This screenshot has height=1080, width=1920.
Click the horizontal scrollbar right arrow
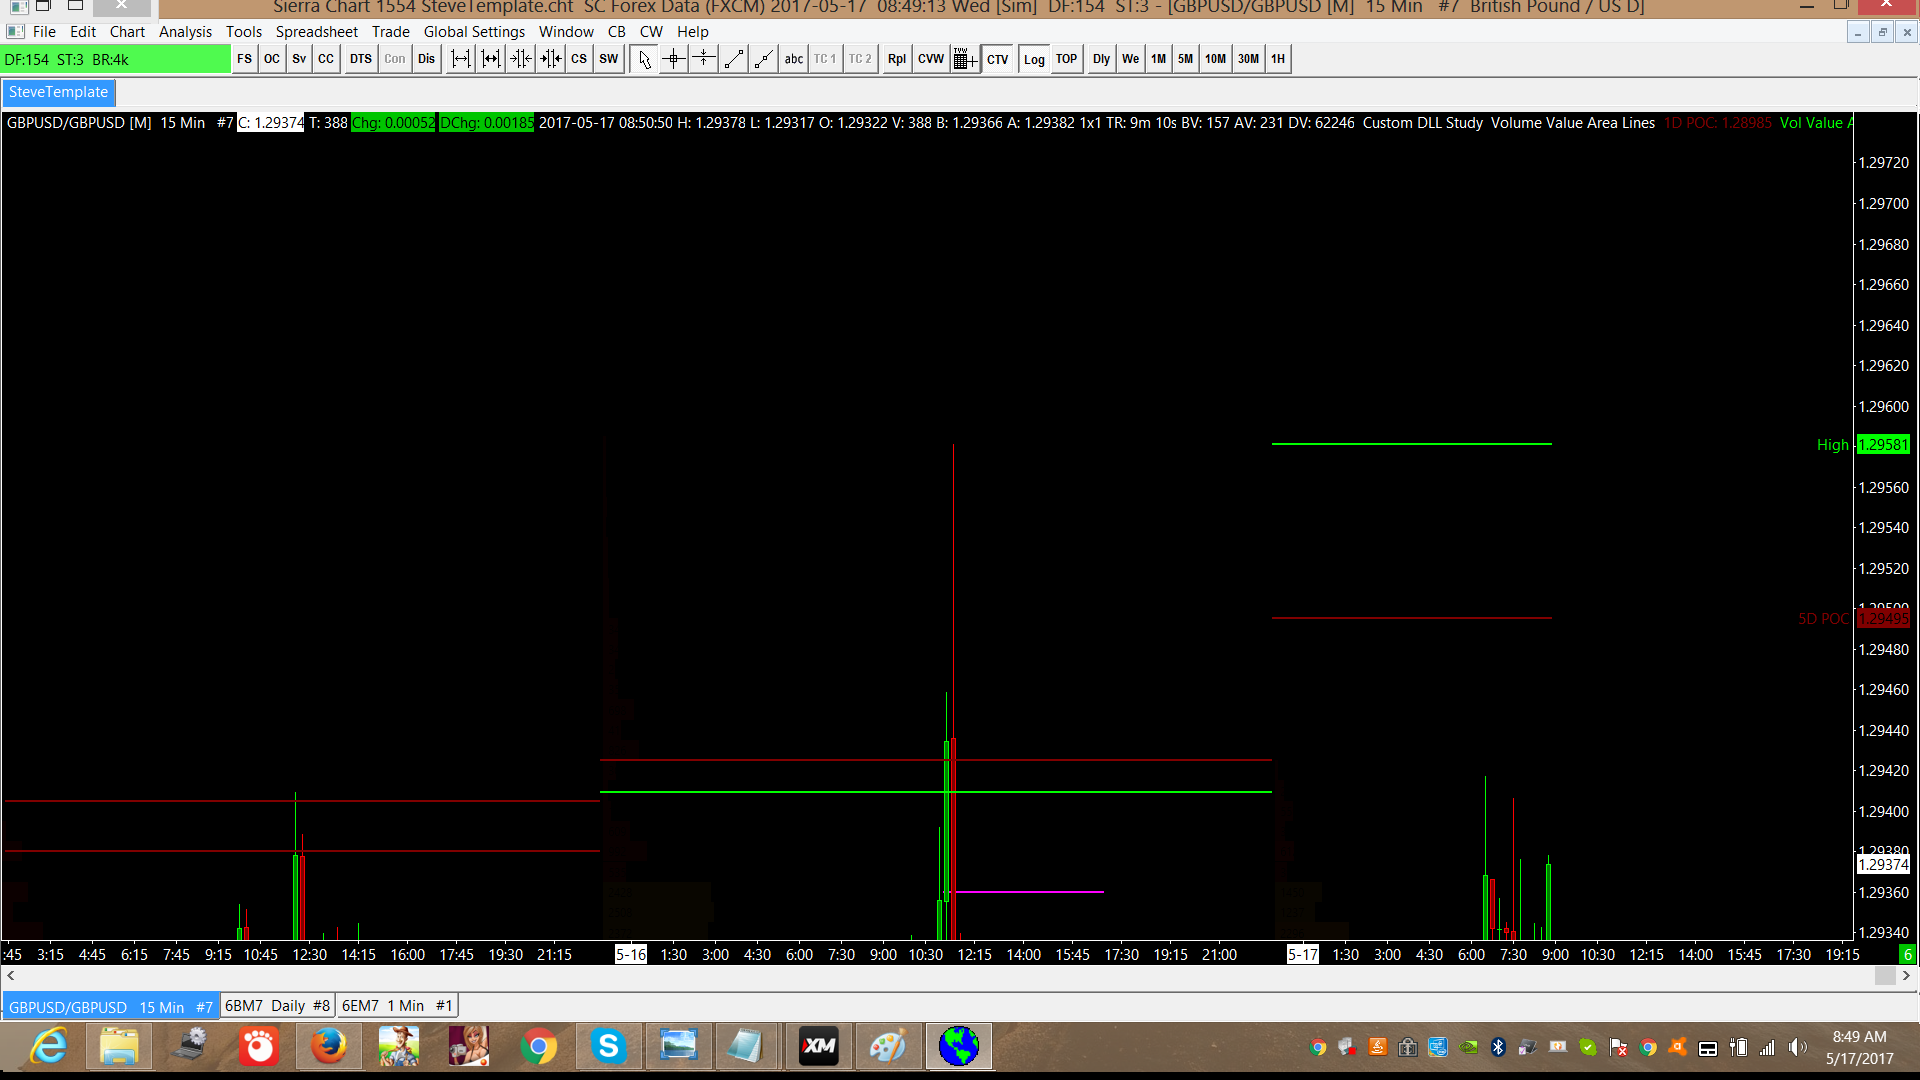[x=1906, y=976]
